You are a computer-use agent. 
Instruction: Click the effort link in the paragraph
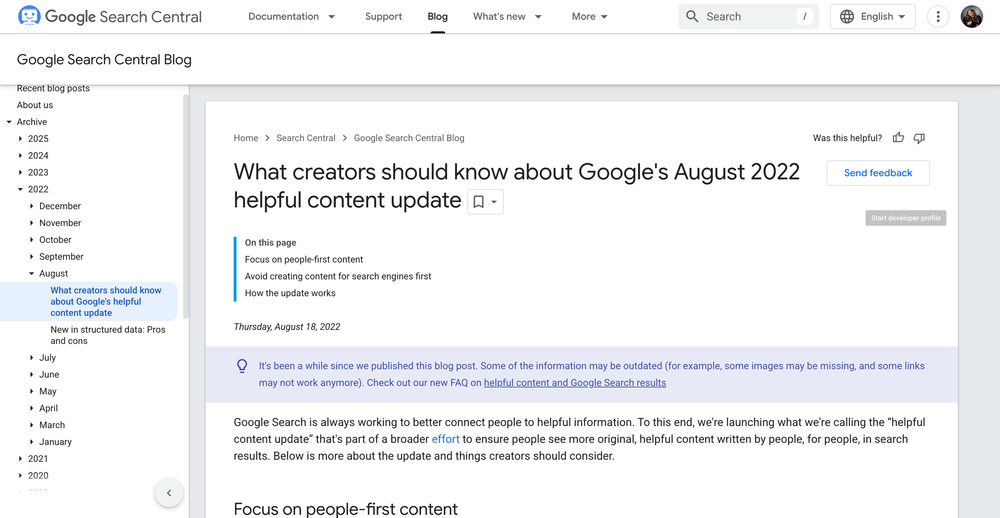(x=445, y=439)
